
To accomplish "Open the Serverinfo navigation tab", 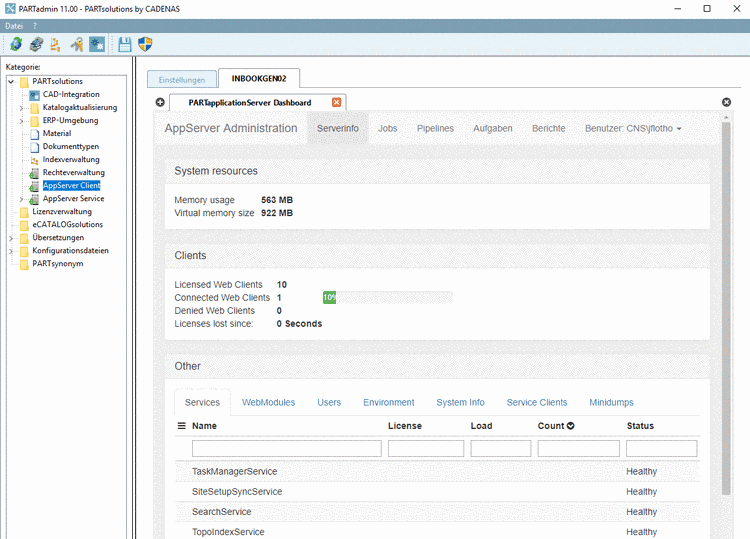I will pos(338,128).
